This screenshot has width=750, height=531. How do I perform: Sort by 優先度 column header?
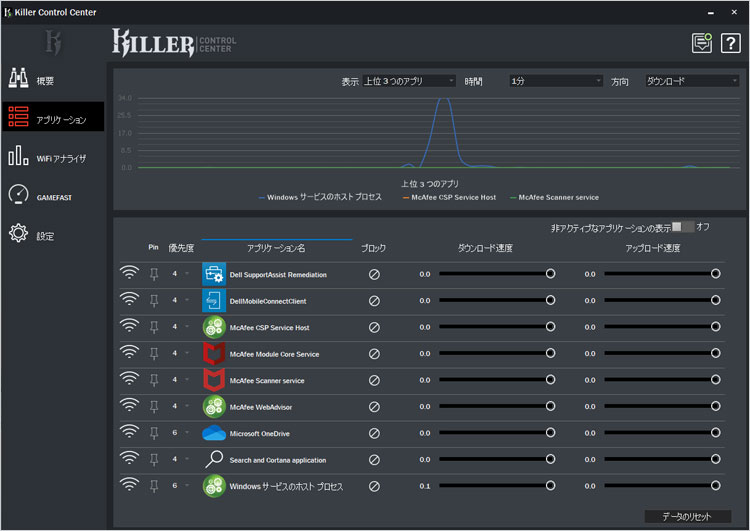coord(181,248)
